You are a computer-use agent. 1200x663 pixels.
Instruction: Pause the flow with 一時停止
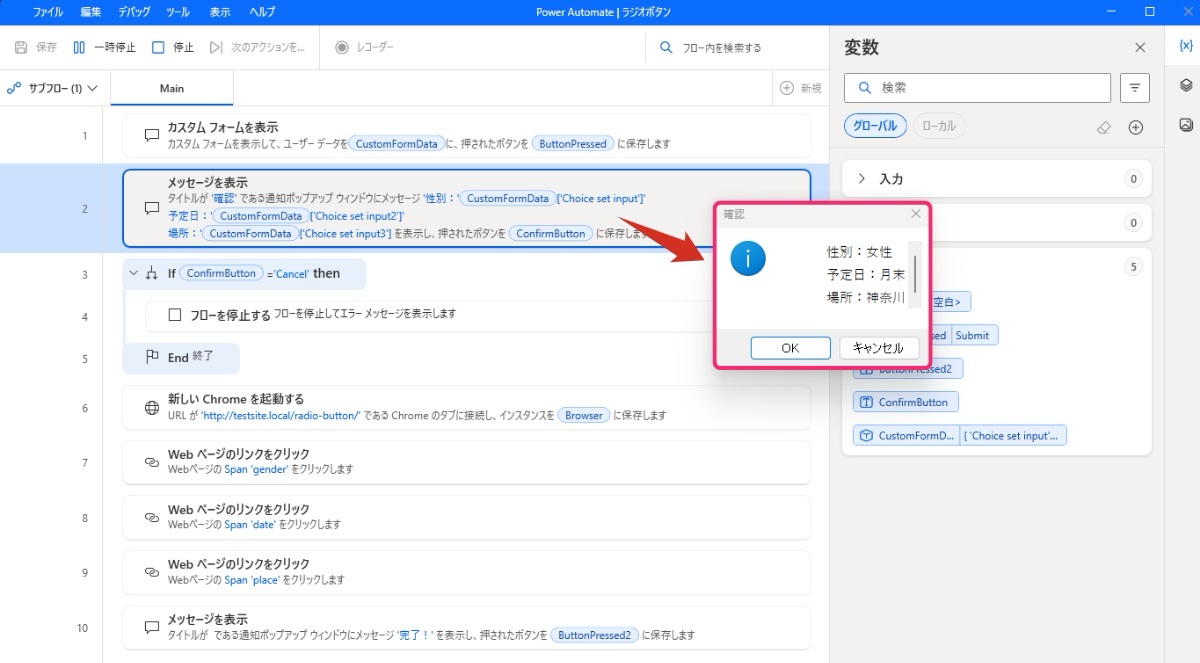pyautogui.click(x=104, y=47)
